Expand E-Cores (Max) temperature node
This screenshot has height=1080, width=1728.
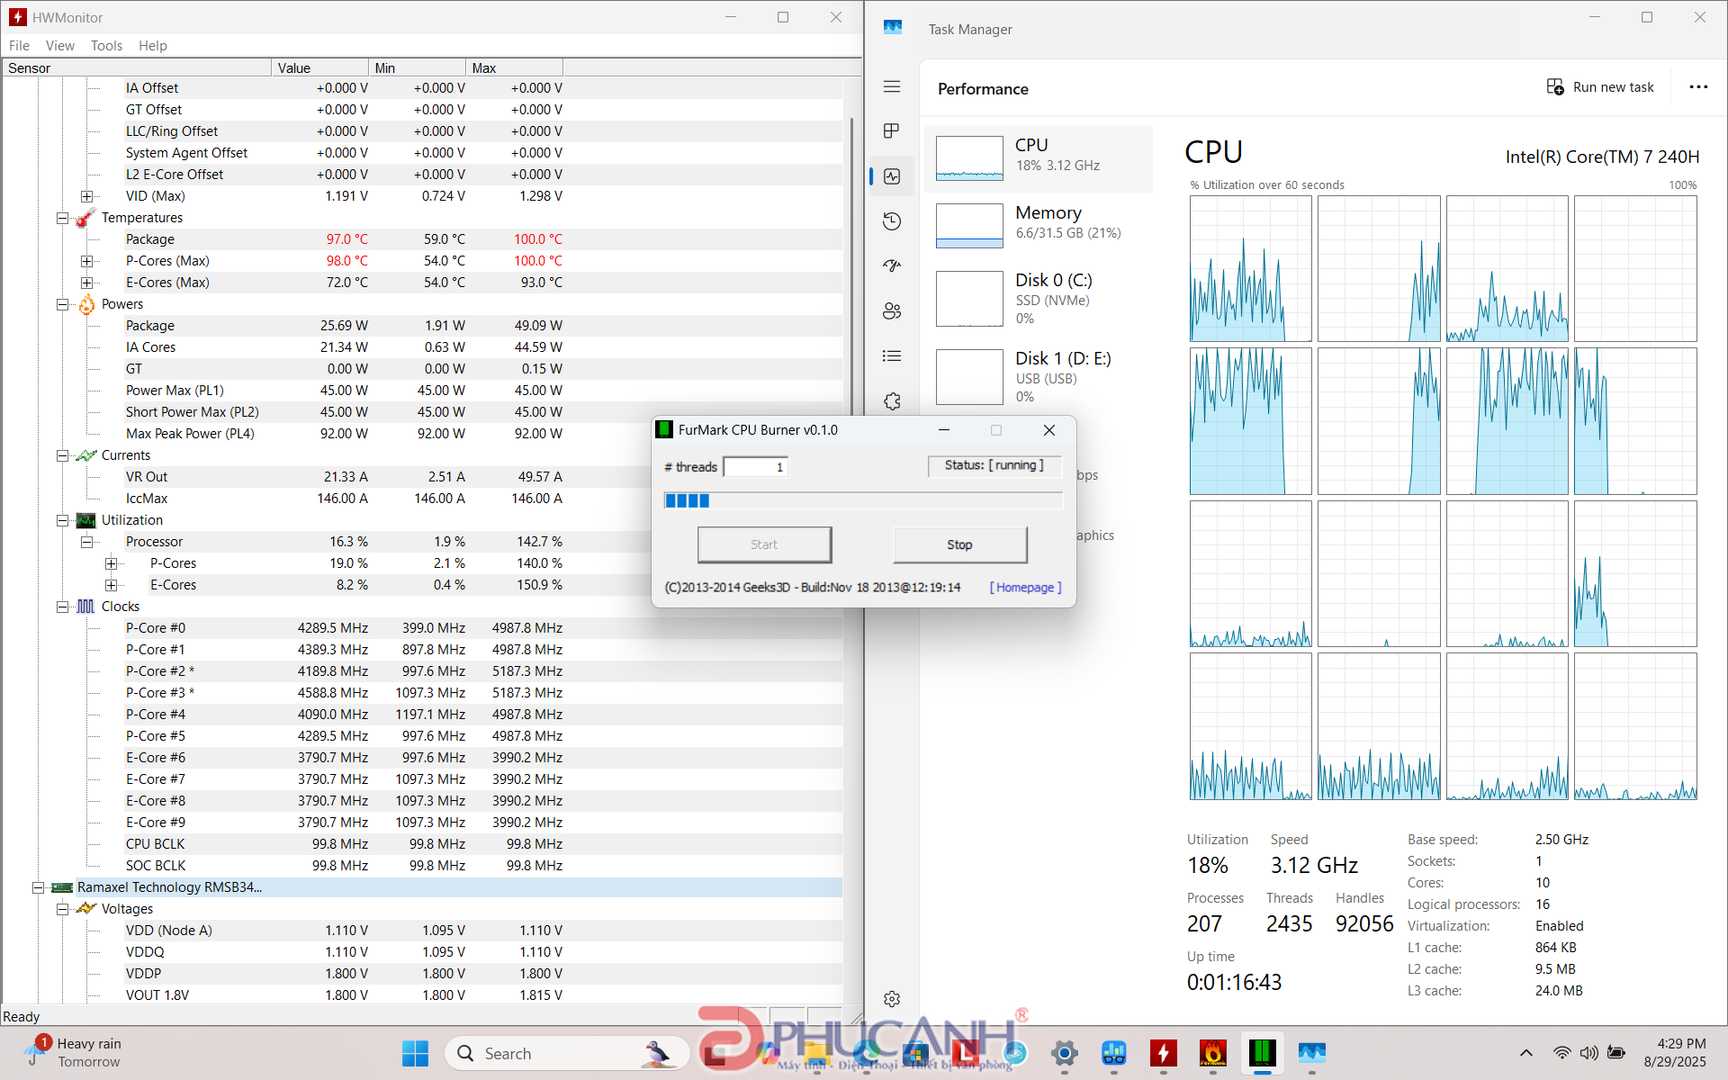(87, 283)
